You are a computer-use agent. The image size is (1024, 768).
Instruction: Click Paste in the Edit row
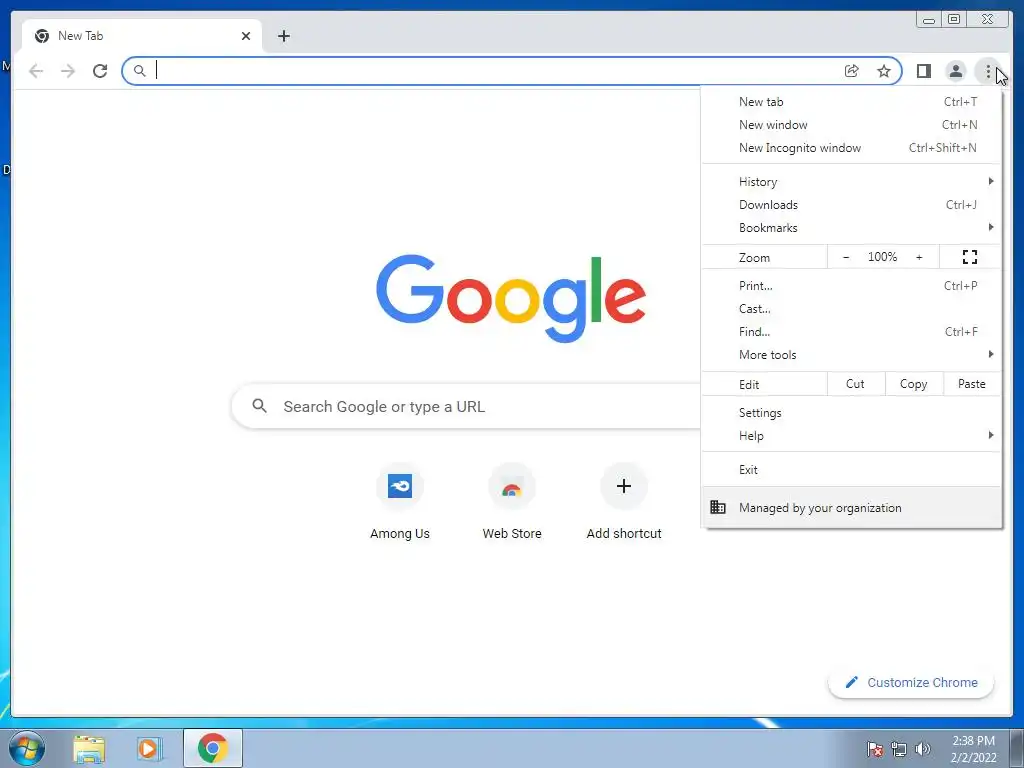[x=972, y=384]
